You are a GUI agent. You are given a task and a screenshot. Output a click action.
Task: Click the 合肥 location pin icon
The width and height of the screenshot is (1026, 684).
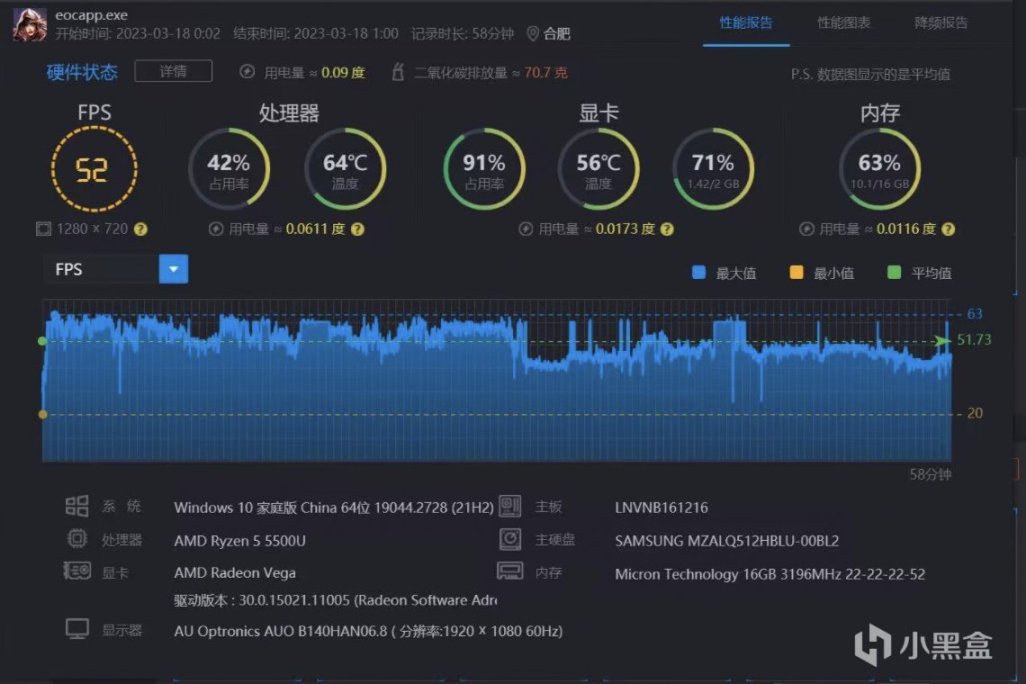click(533, 33)
